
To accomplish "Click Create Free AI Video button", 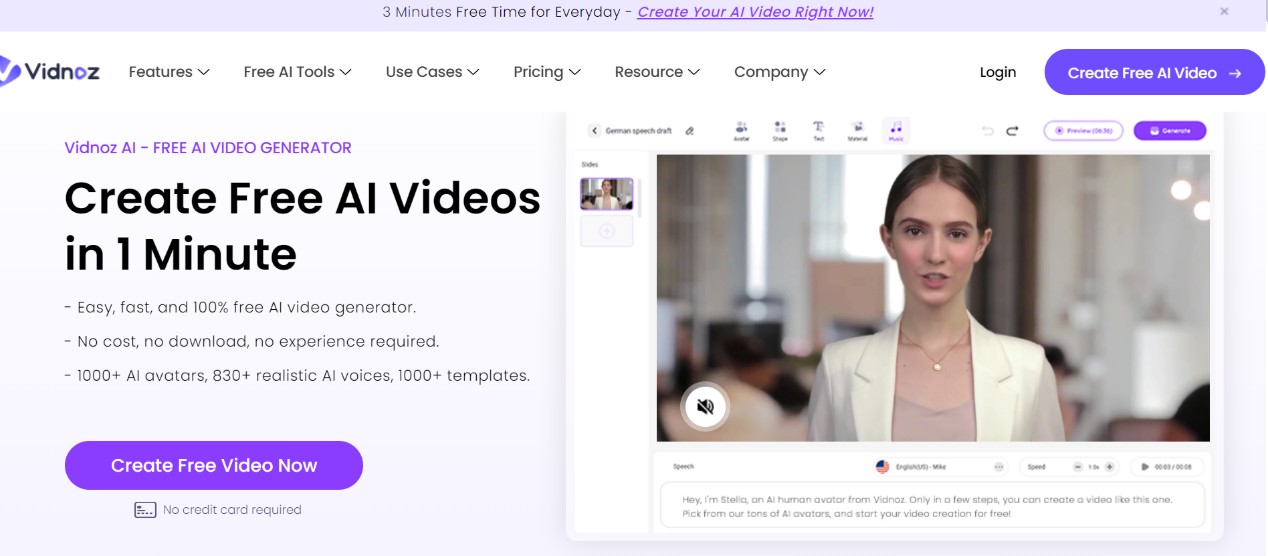I will click(1154, 73).
